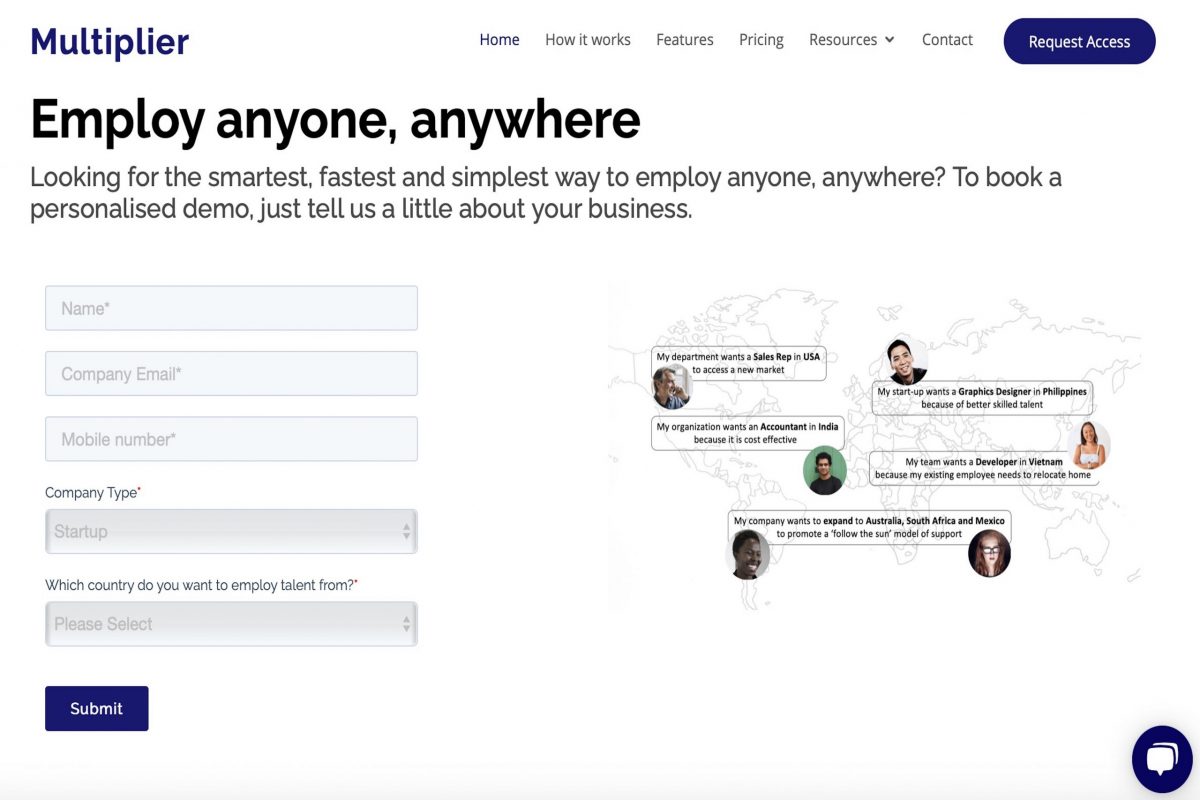Click the Company Type label
Image resolution: width=1200 pixels, height=800 pixels.
(x=93, y=492)
